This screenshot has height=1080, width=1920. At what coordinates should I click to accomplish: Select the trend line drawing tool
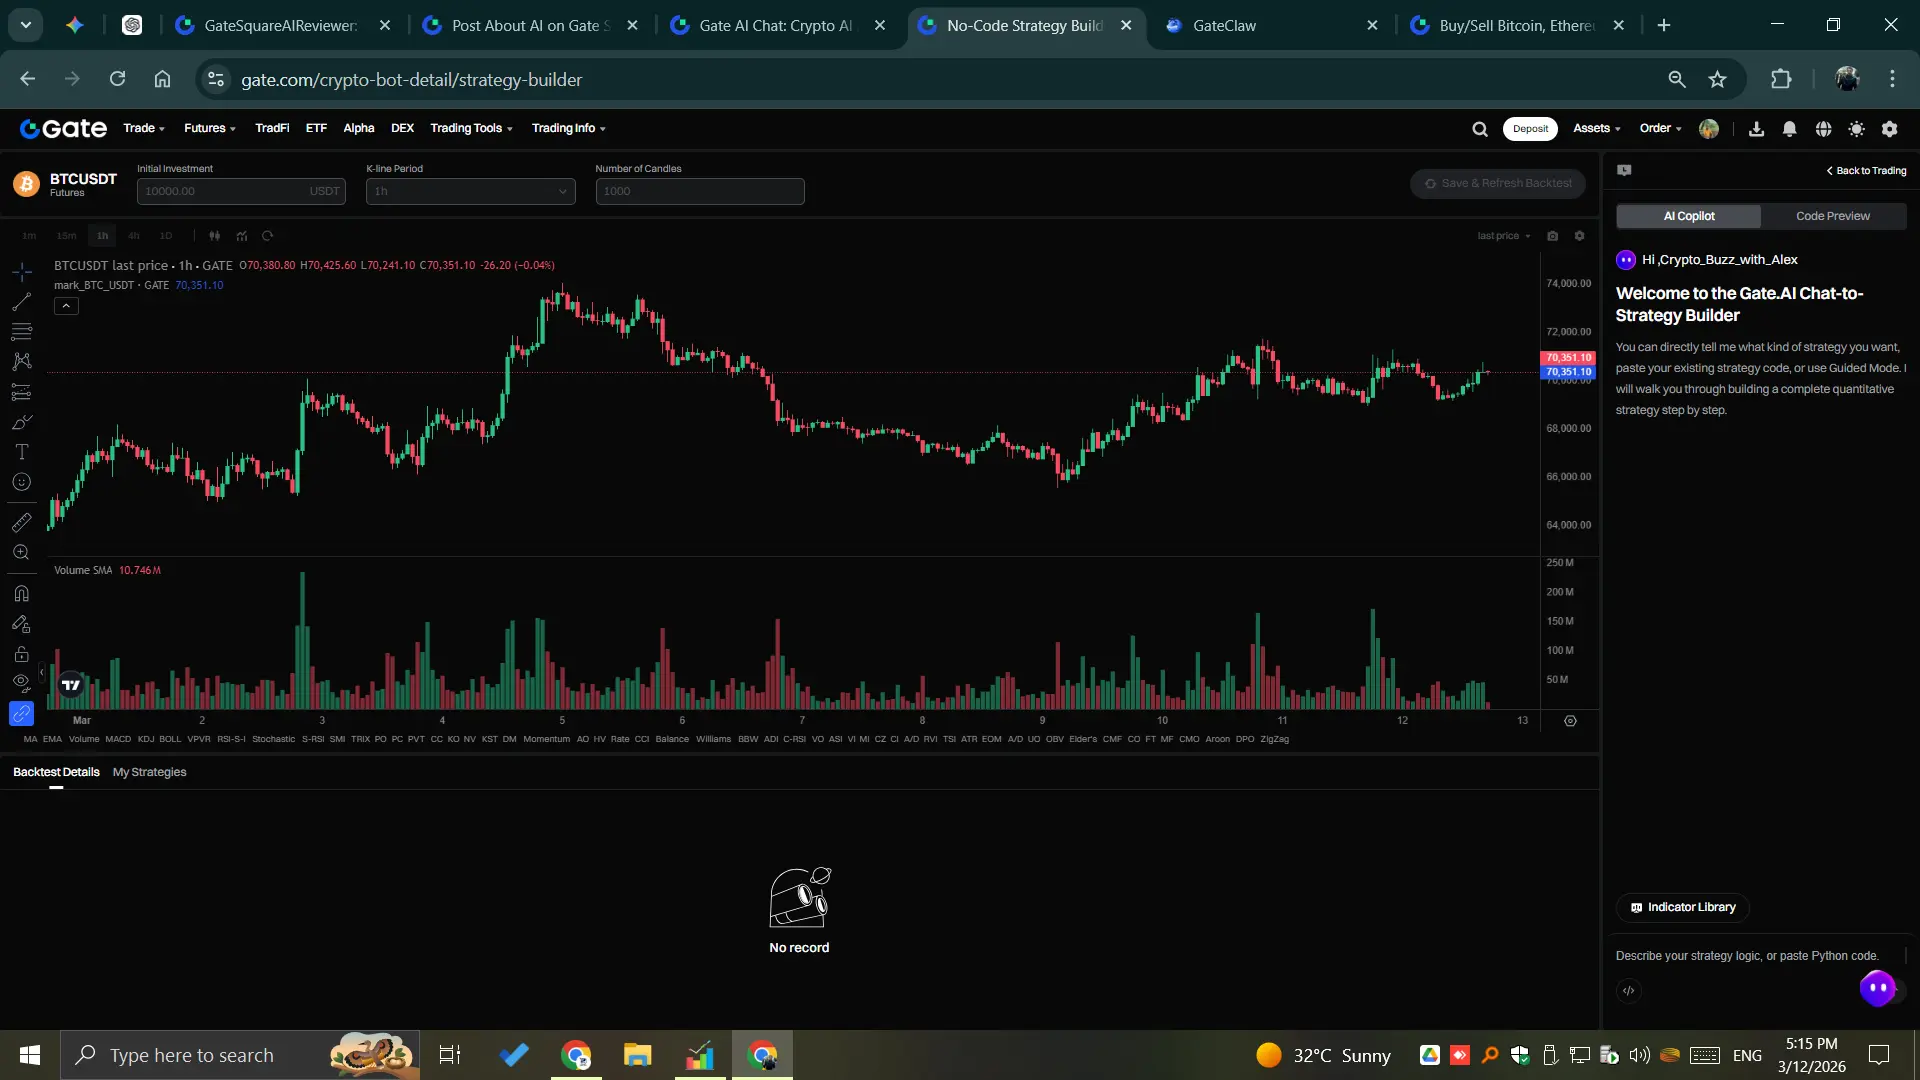tap(21, 302)
